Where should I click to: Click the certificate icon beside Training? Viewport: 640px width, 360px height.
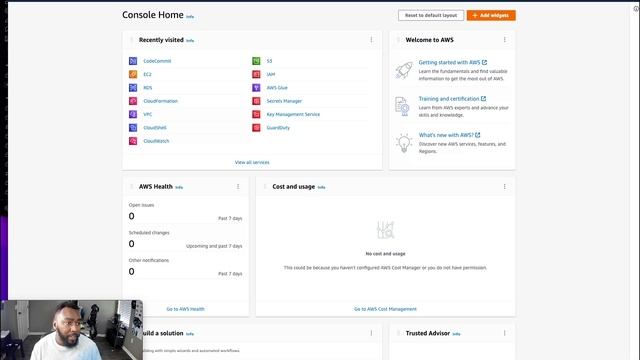coord(402,107)
